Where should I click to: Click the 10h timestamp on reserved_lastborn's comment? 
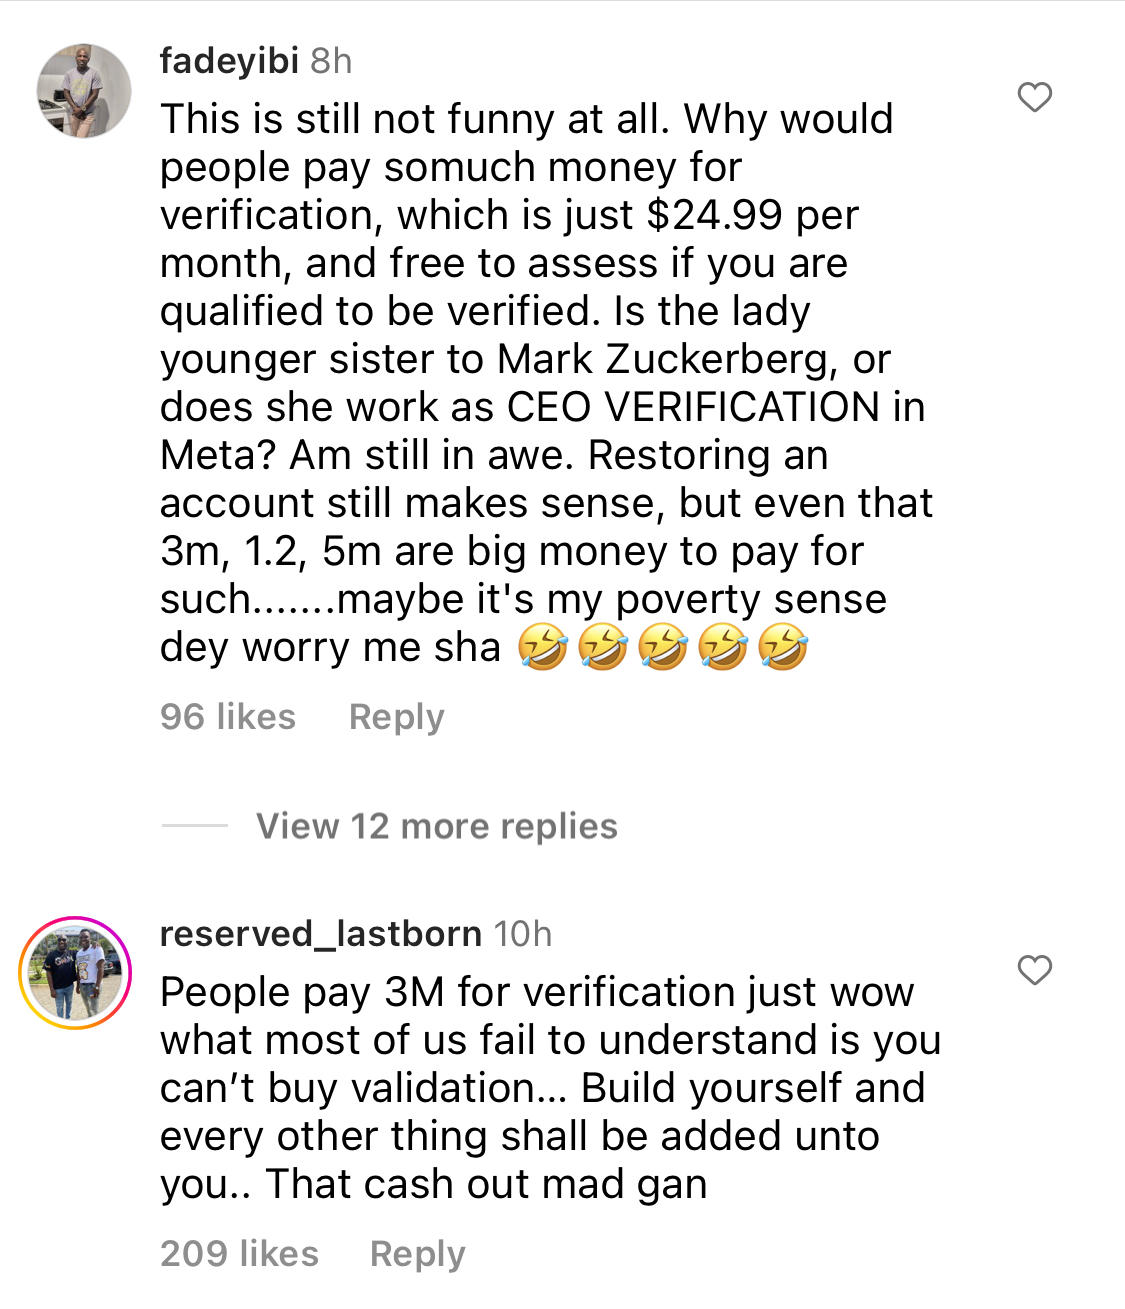[x=523, y=934]
